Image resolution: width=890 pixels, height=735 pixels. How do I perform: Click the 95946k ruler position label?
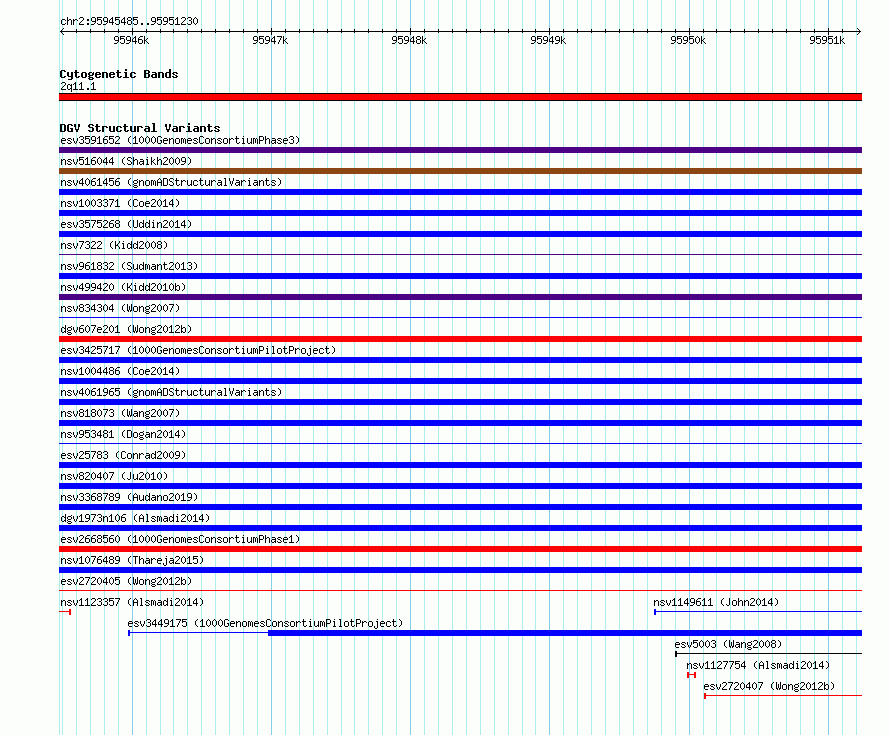click(x=131, y=40)
